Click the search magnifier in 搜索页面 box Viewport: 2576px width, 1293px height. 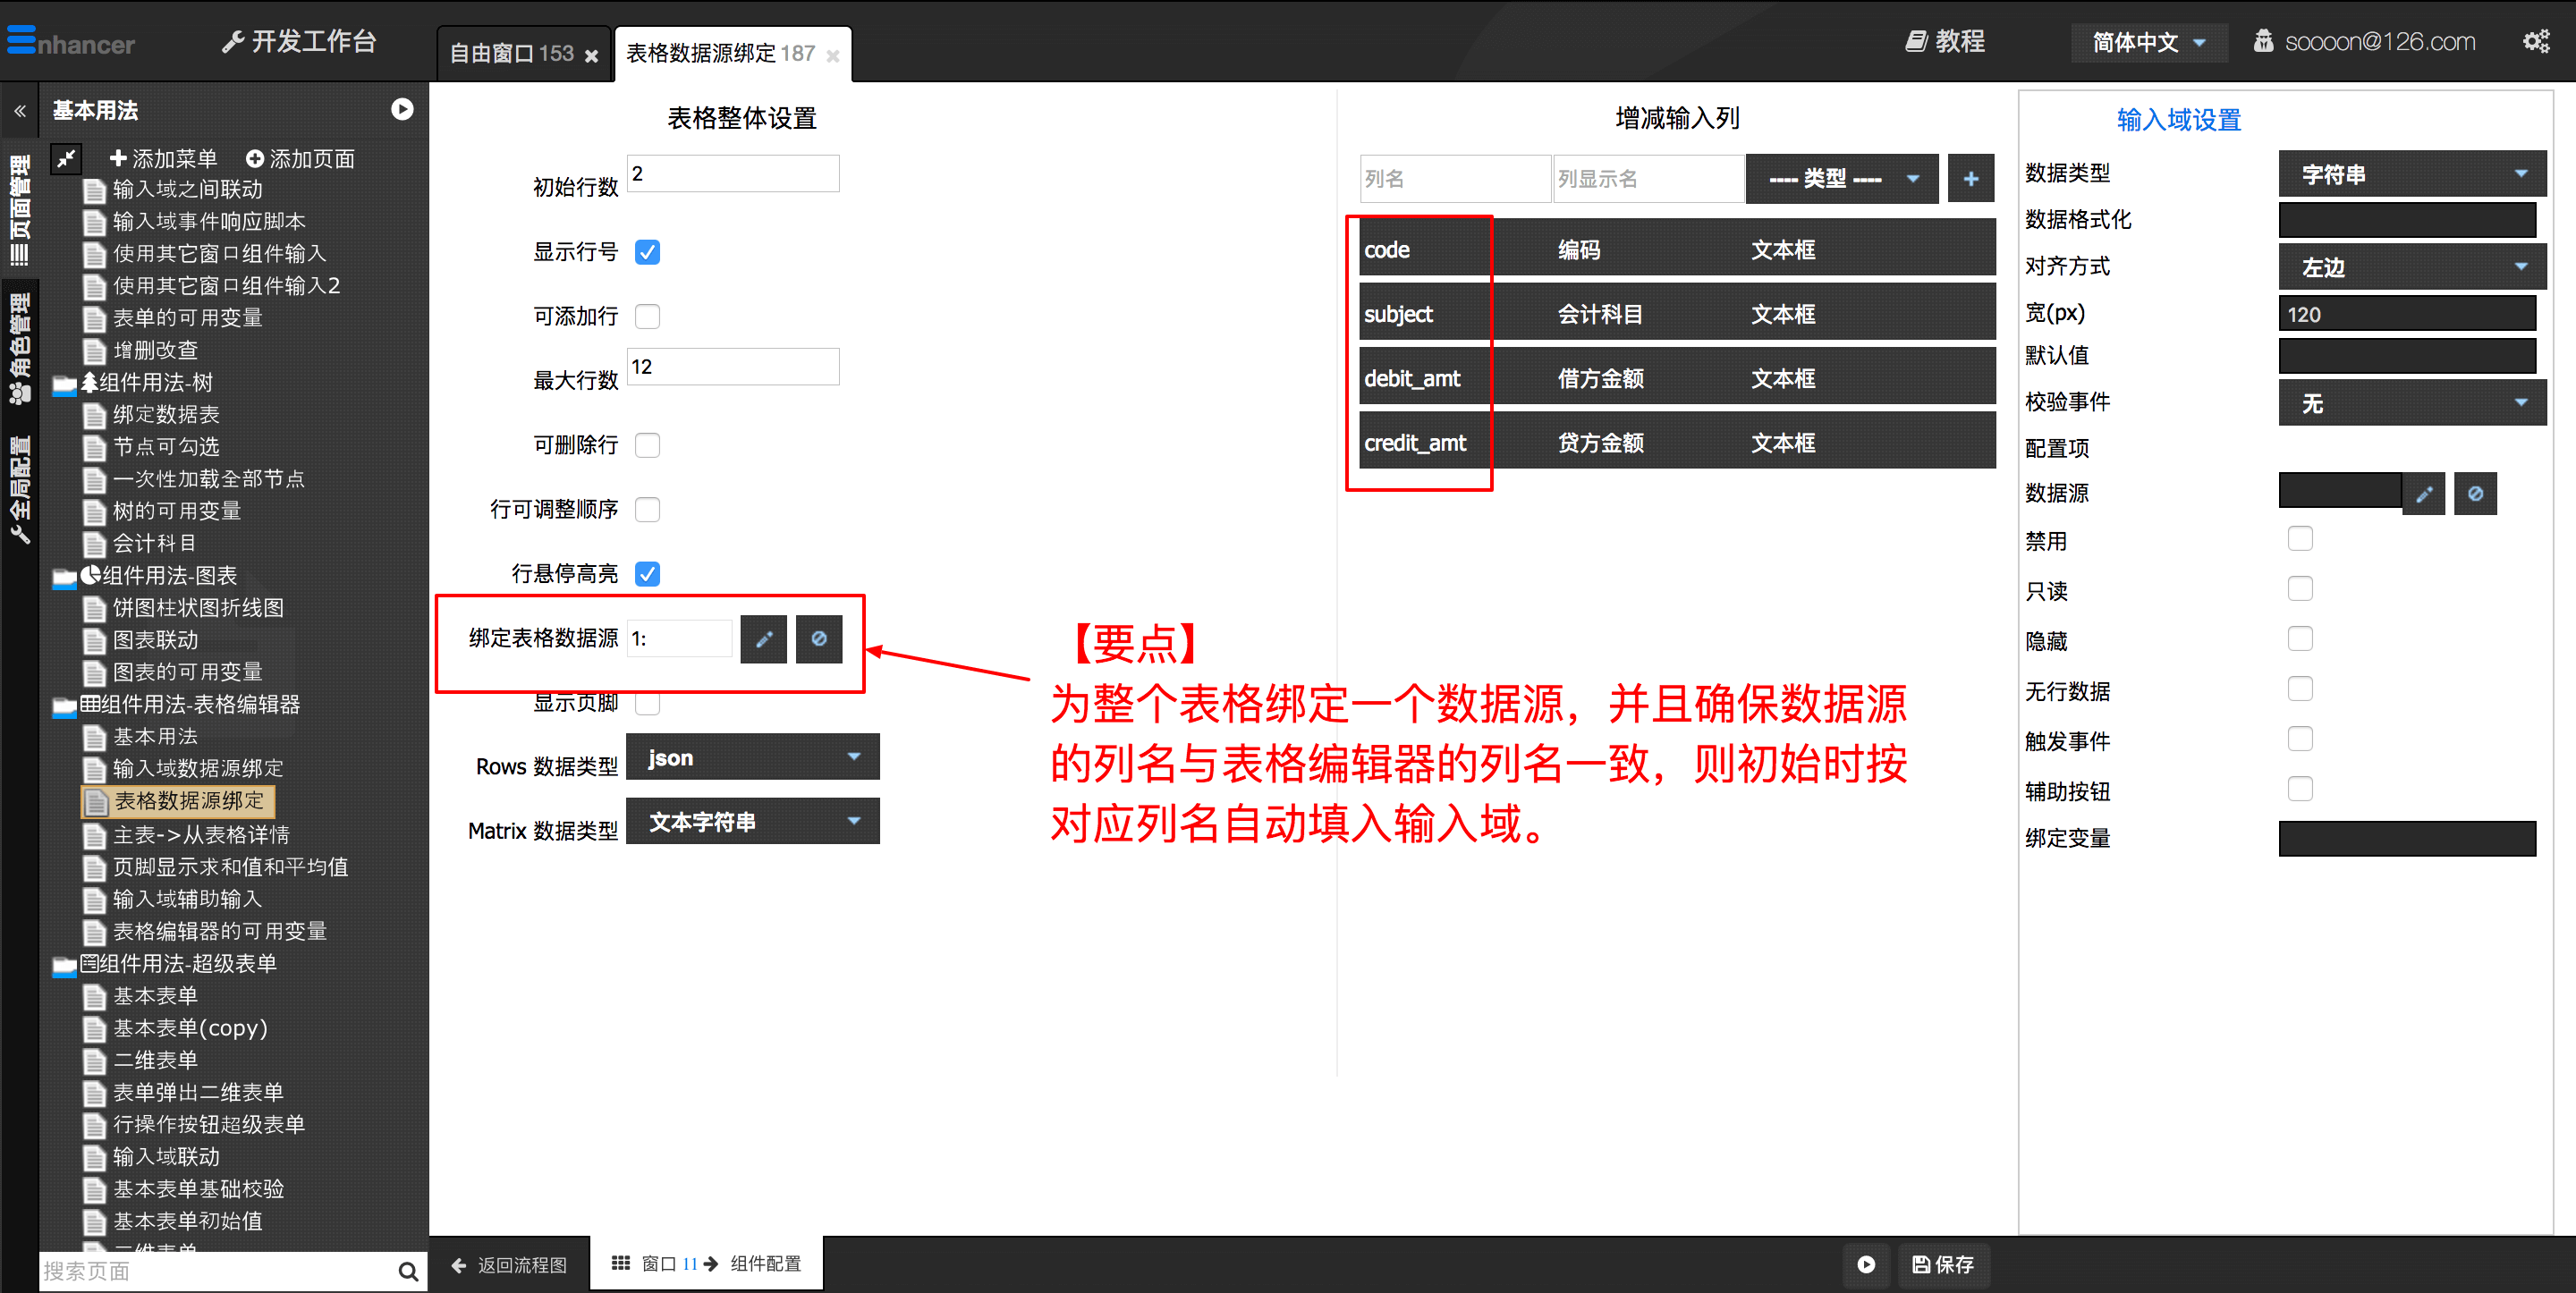(407, 1271)
